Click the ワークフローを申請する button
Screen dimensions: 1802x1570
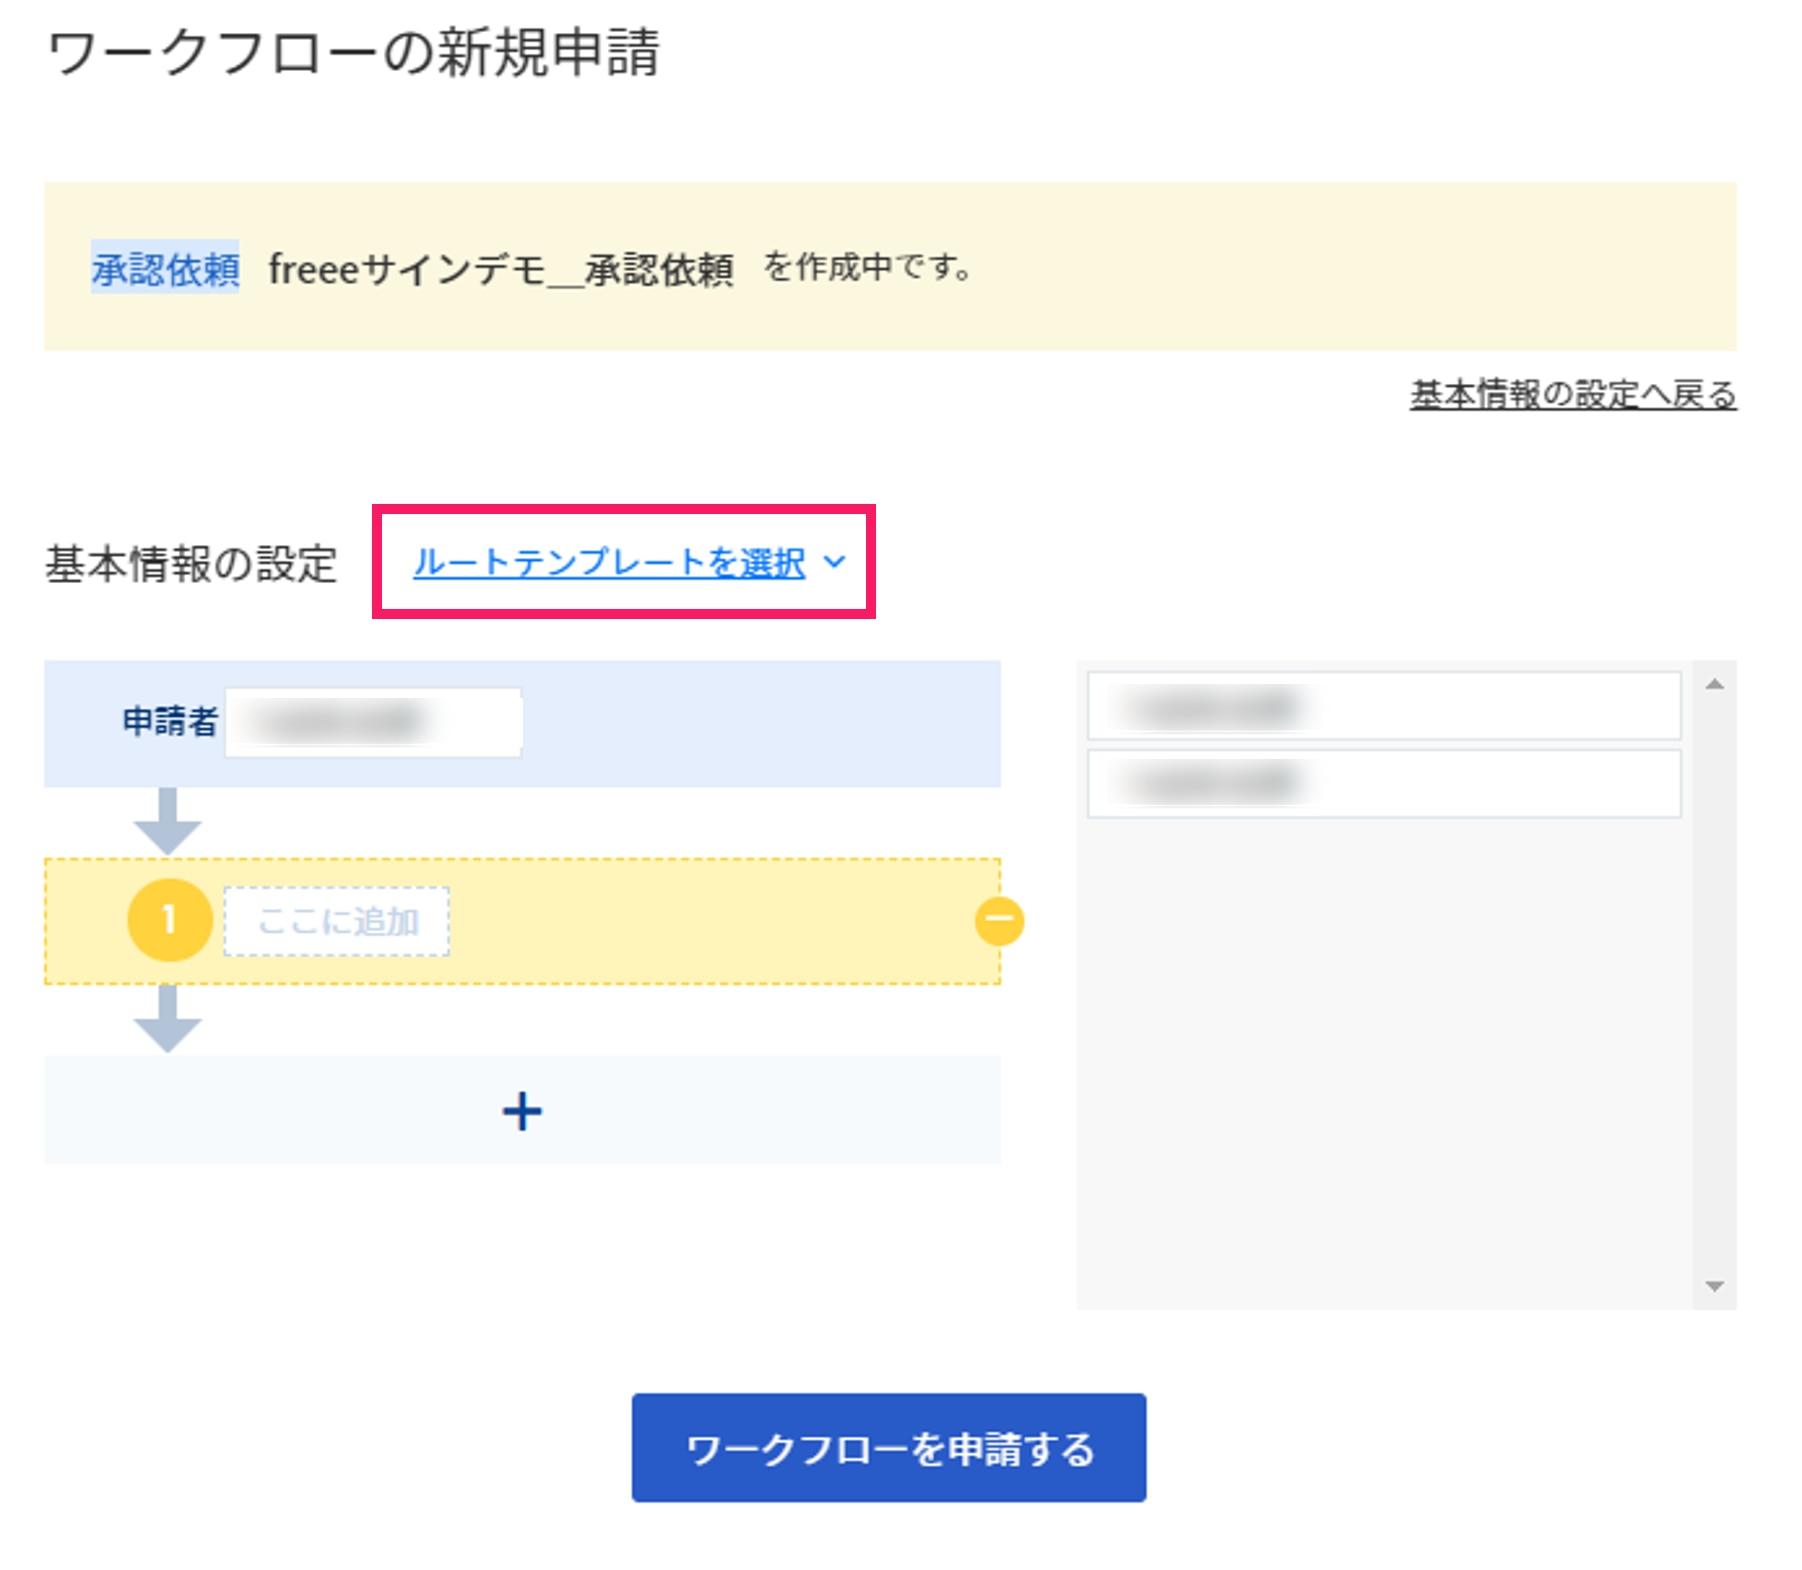click(888, 1447)
